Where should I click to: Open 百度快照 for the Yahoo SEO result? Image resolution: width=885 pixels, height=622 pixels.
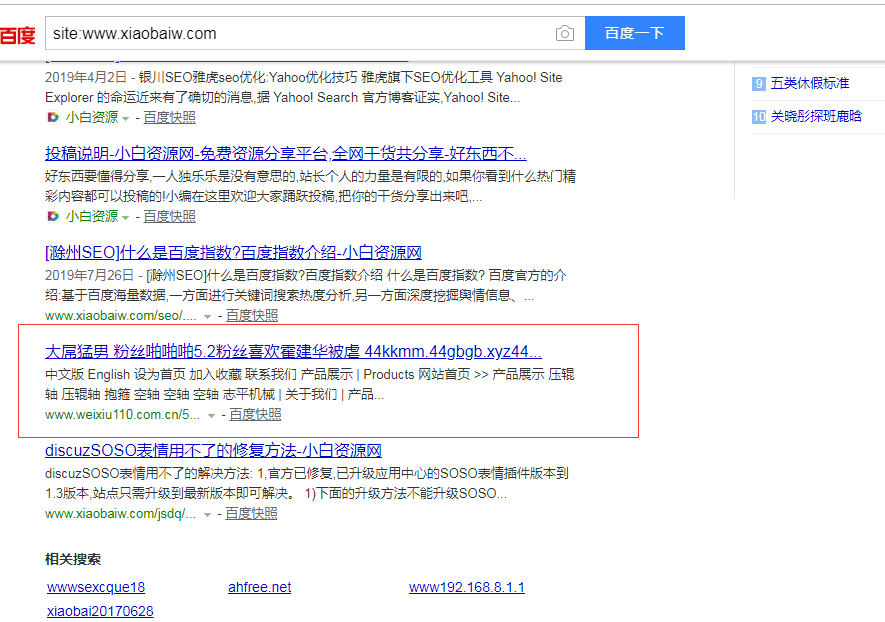tap(169, 117)
